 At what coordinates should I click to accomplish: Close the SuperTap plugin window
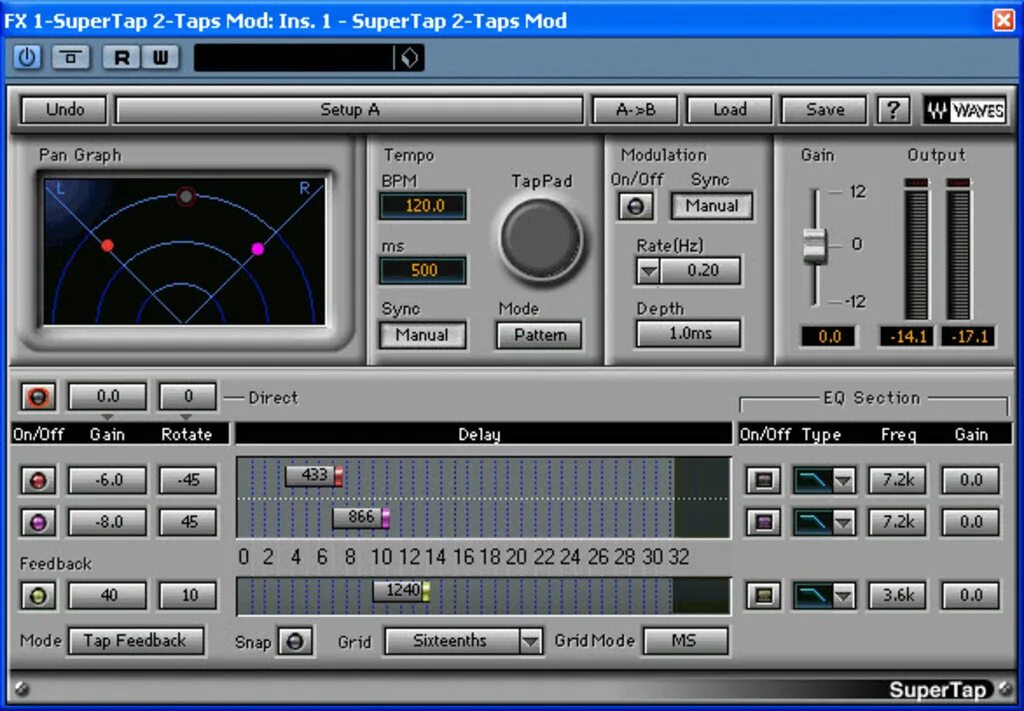(1003, 20)
